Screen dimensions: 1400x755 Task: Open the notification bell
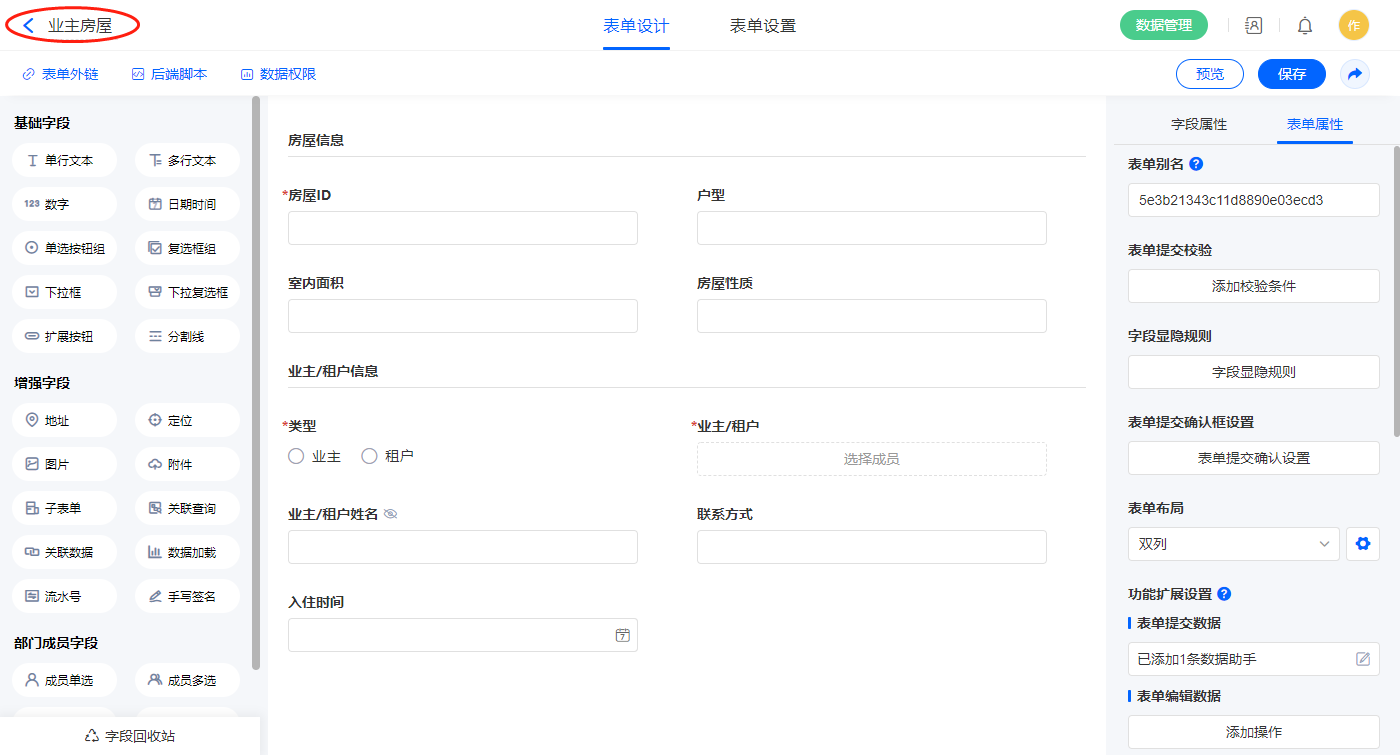tap(1304, 26)
